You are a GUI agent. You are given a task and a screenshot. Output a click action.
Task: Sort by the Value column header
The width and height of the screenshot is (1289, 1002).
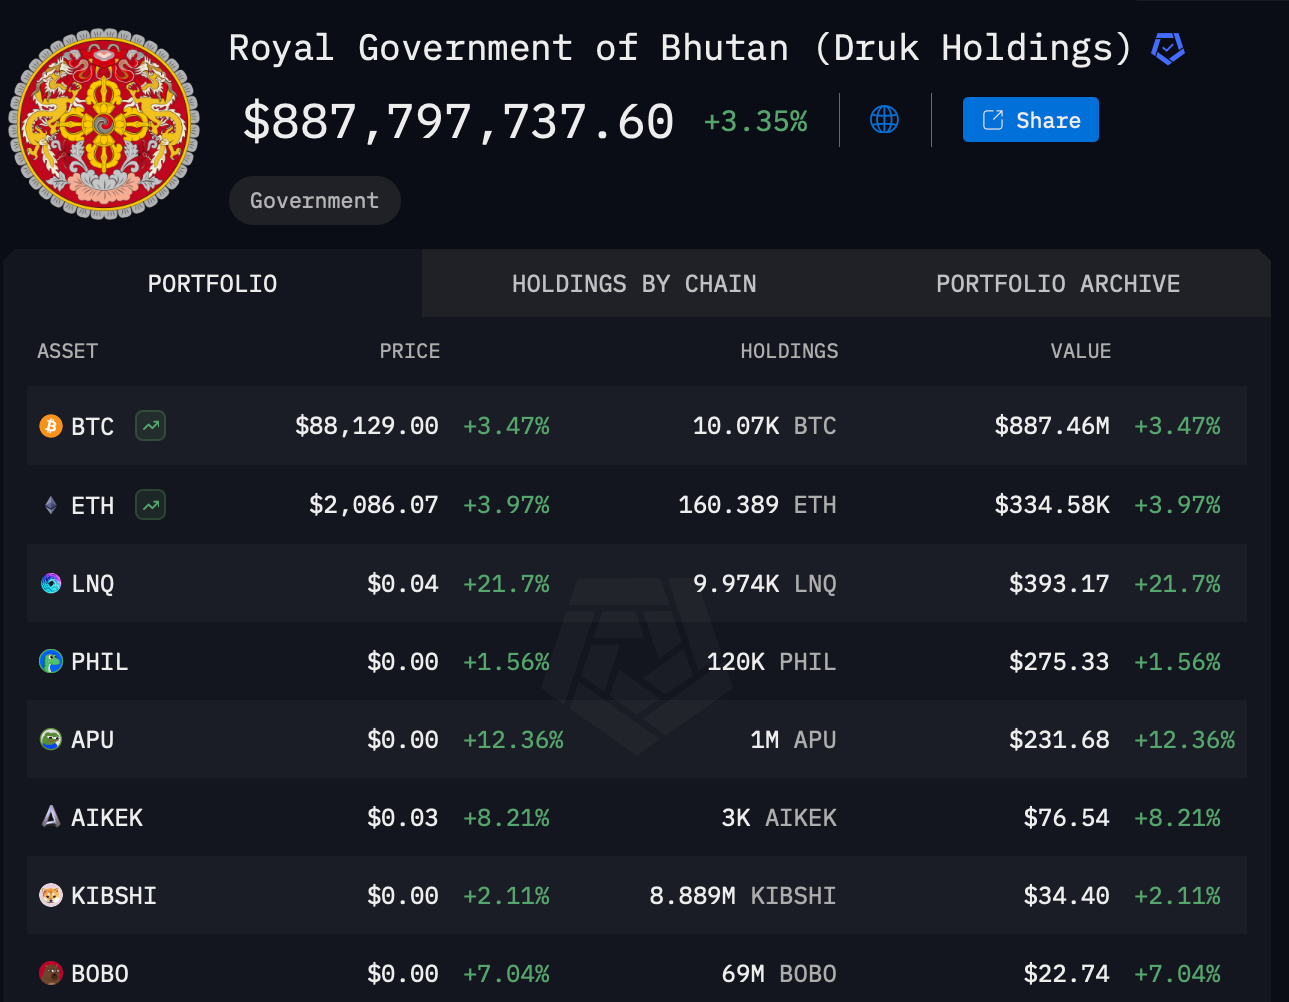tap(1080, 351)
